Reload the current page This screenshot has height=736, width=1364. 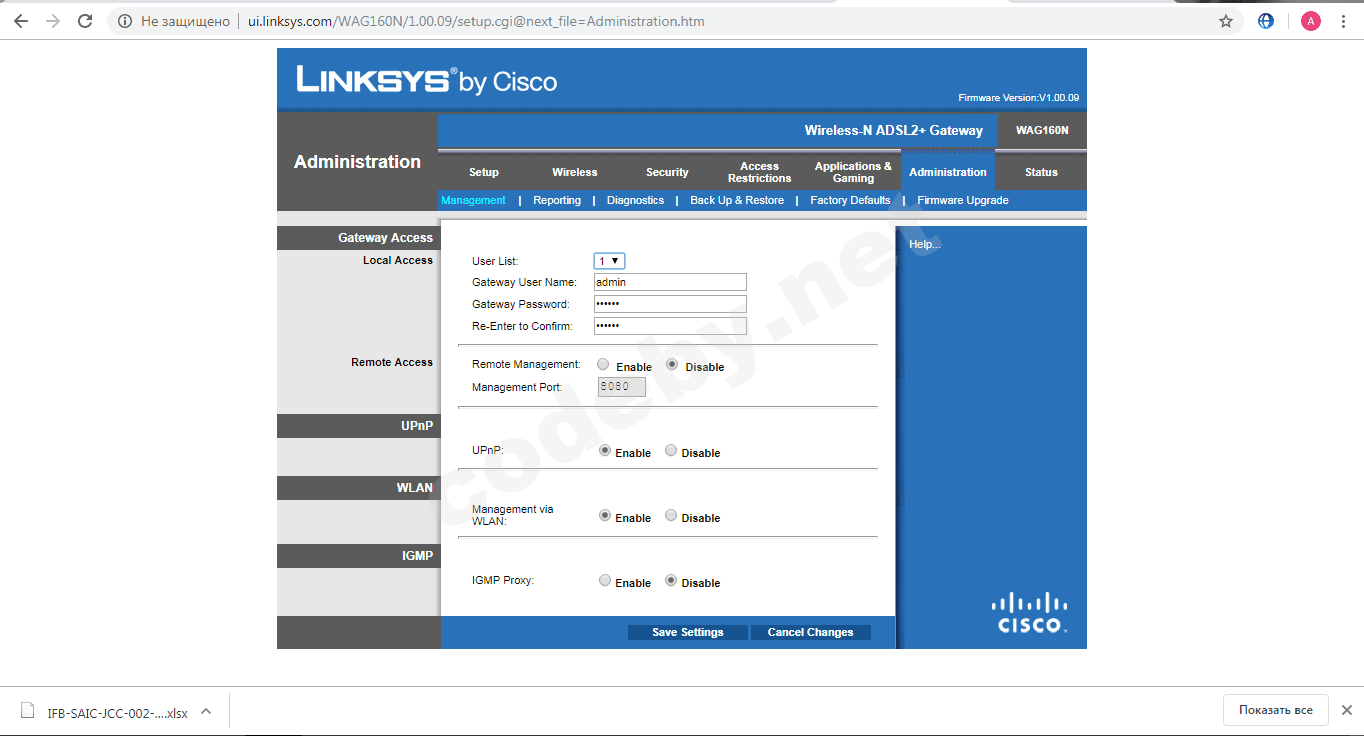pos(85,21)
